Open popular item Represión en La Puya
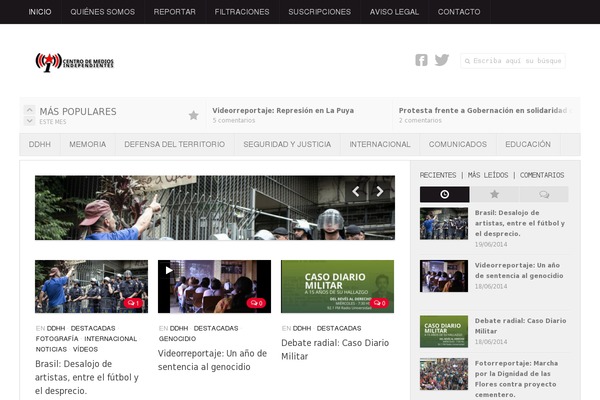Viewport: 600px width, 400px height. tap(283, 110)
